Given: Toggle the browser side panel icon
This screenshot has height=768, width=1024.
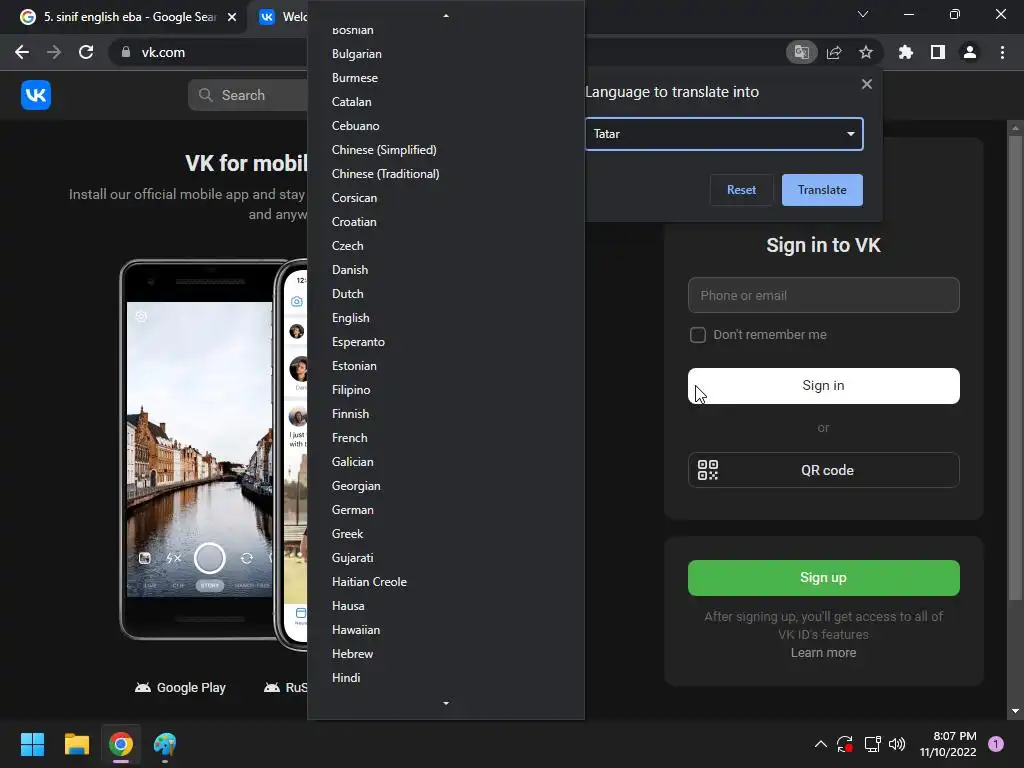Looking at the screenshot, I should [x=938, y=52].
